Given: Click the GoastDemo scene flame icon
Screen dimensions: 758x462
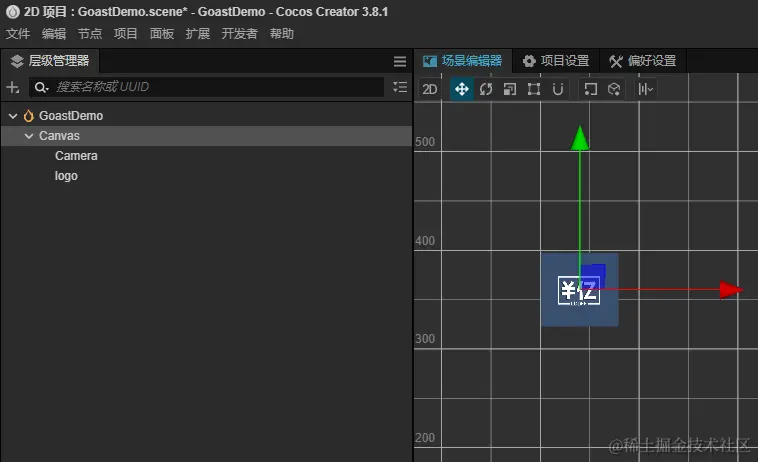Looking at the screenshot, I should 29,116.
